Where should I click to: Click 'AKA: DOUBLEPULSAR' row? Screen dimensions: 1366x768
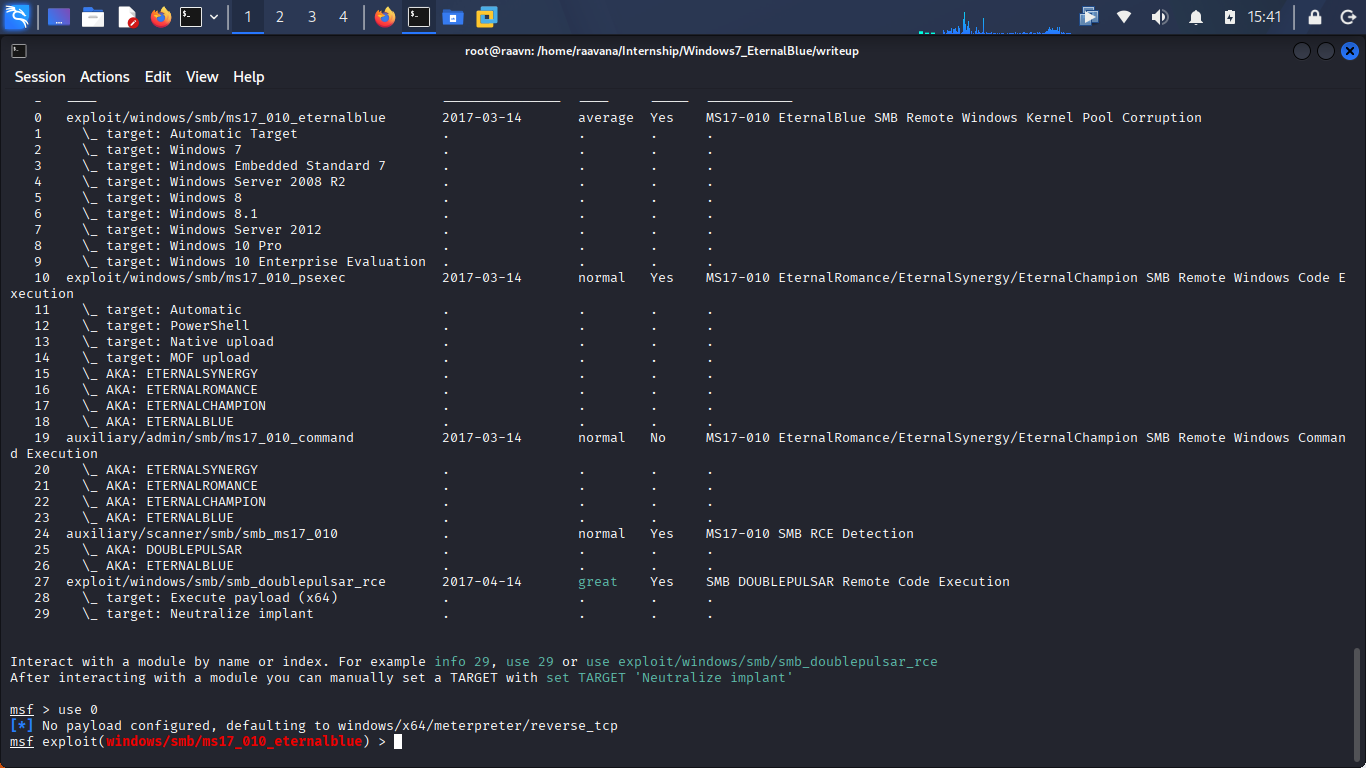pyautogui.click(x=162, y=550)
